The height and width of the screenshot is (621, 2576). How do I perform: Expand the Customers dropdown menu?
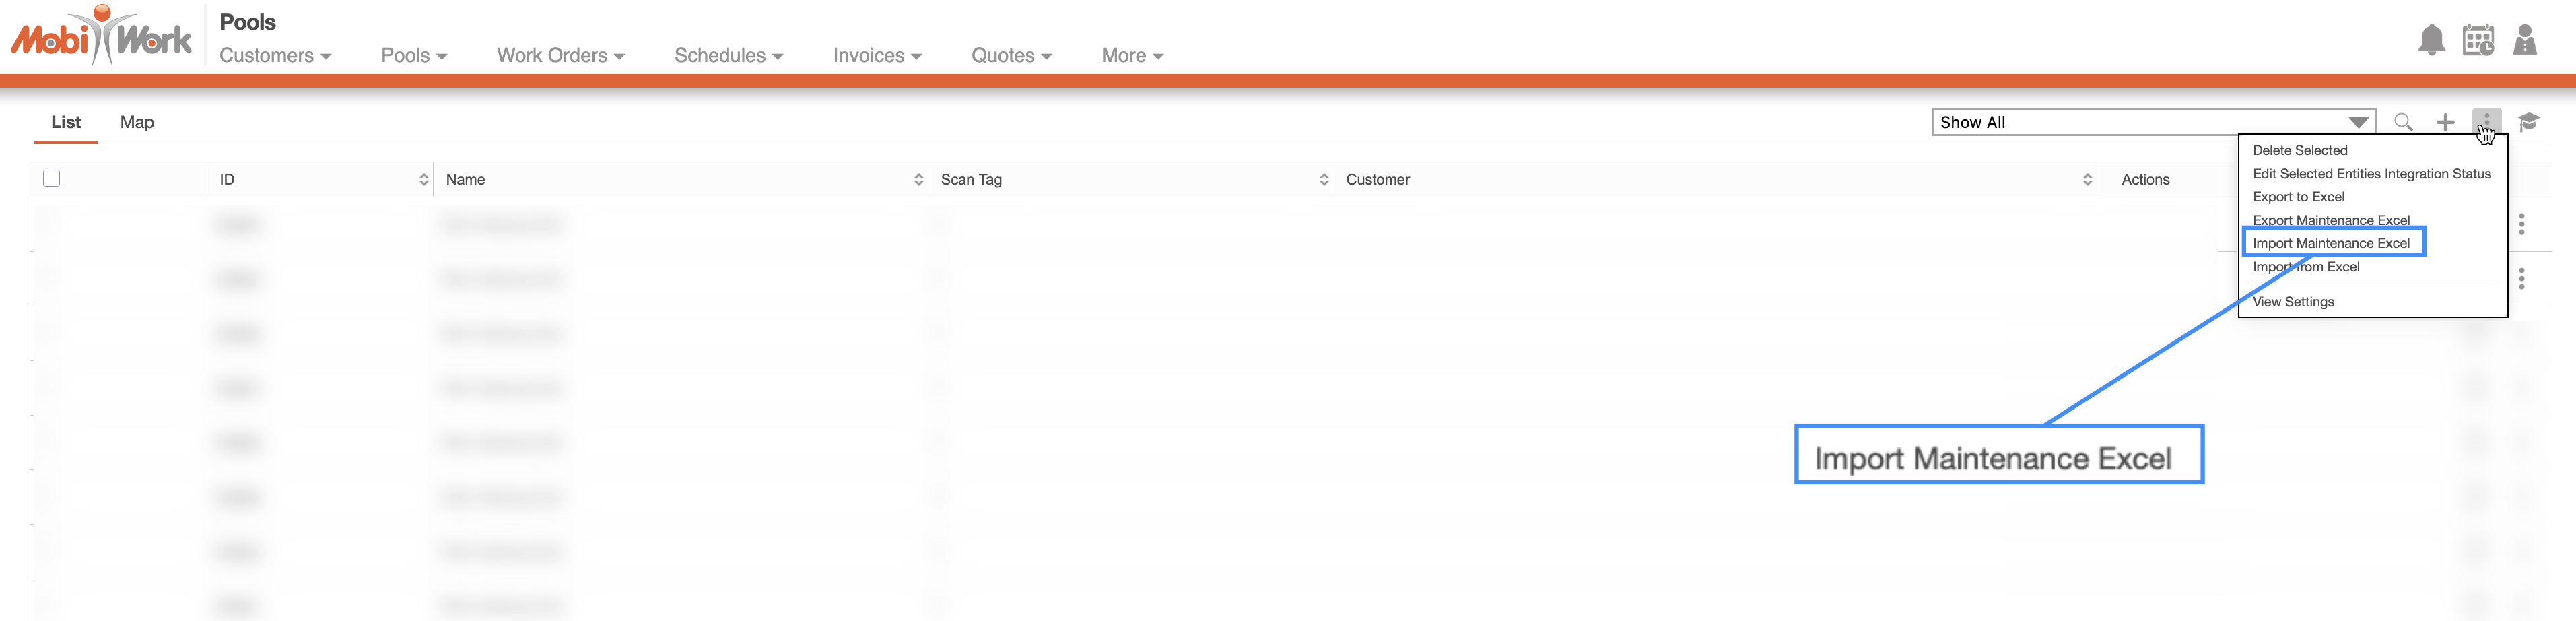point(275,56)
